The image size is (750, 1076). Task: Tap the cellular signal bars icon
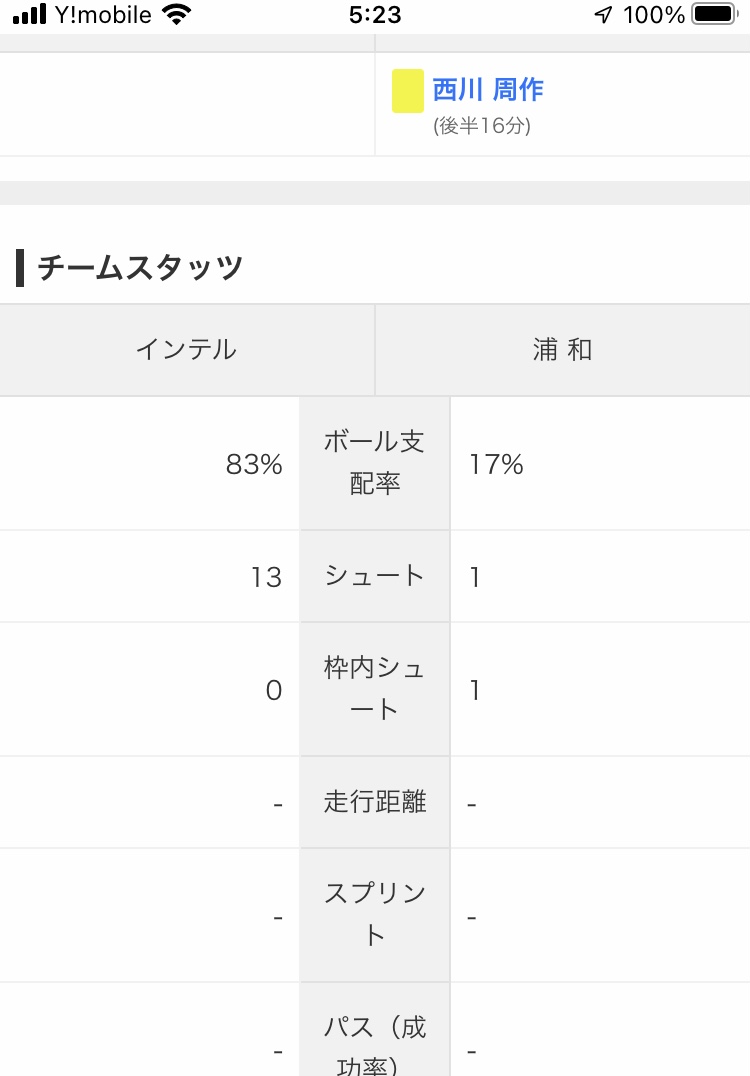coord(30,14)
